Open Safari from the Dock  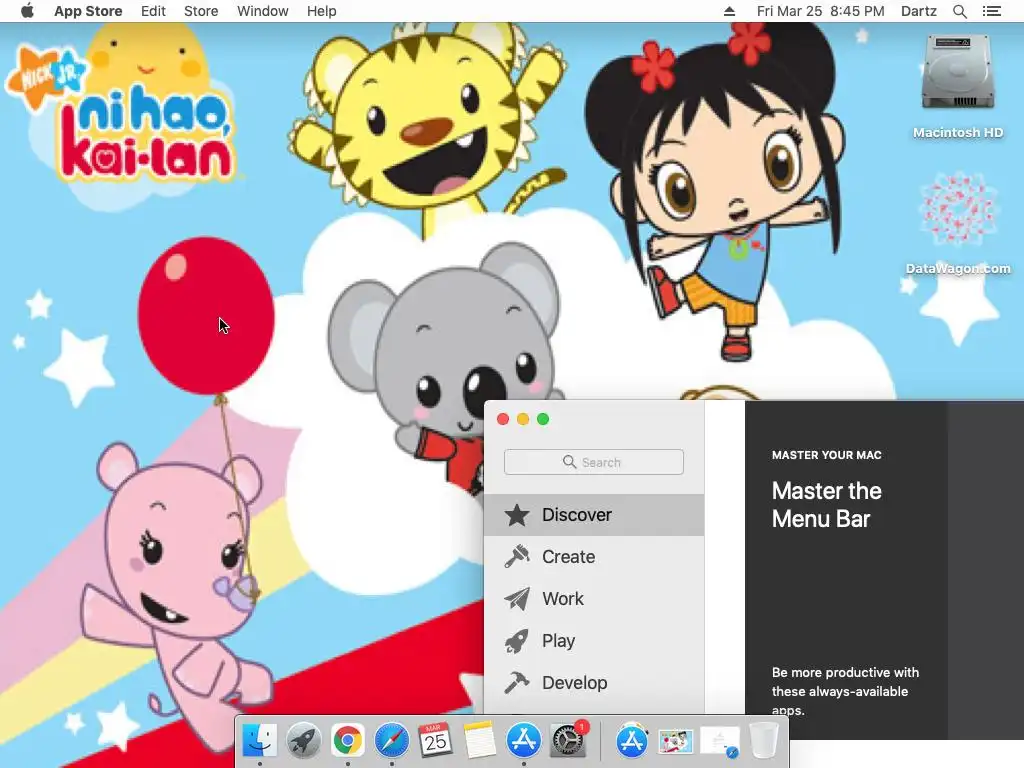tap(391, 741)
